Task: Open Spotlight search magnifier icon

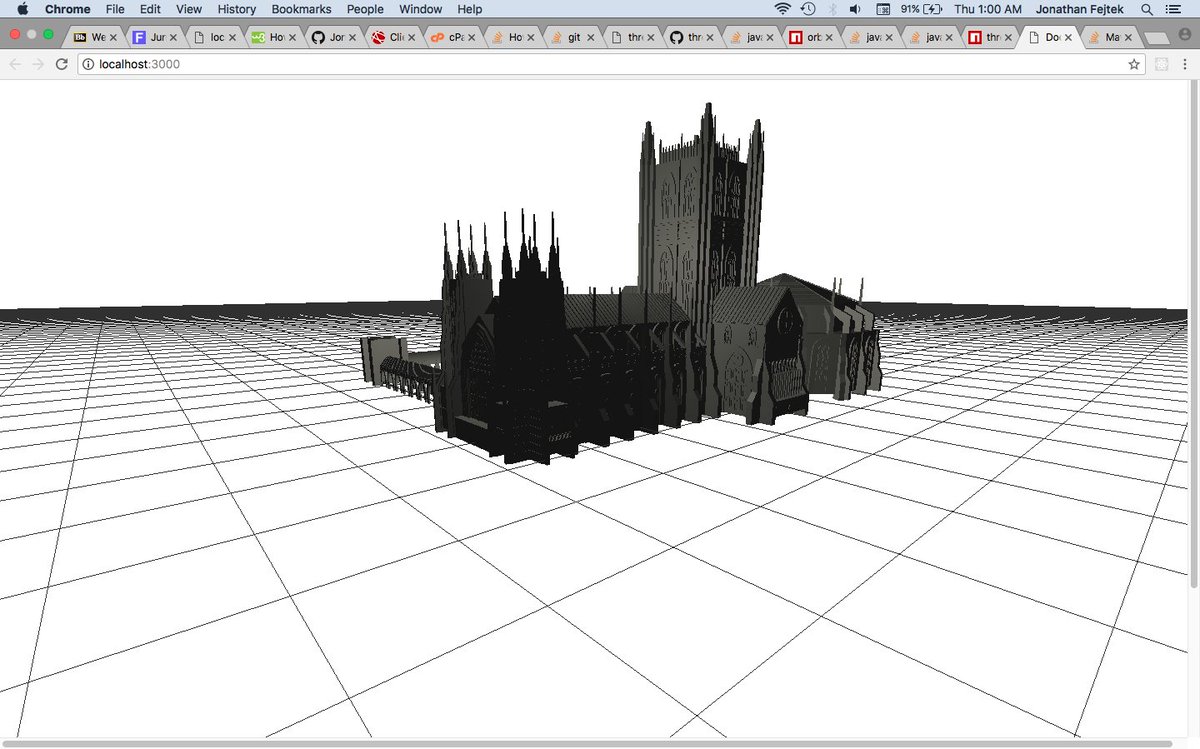Action: 1147,9
